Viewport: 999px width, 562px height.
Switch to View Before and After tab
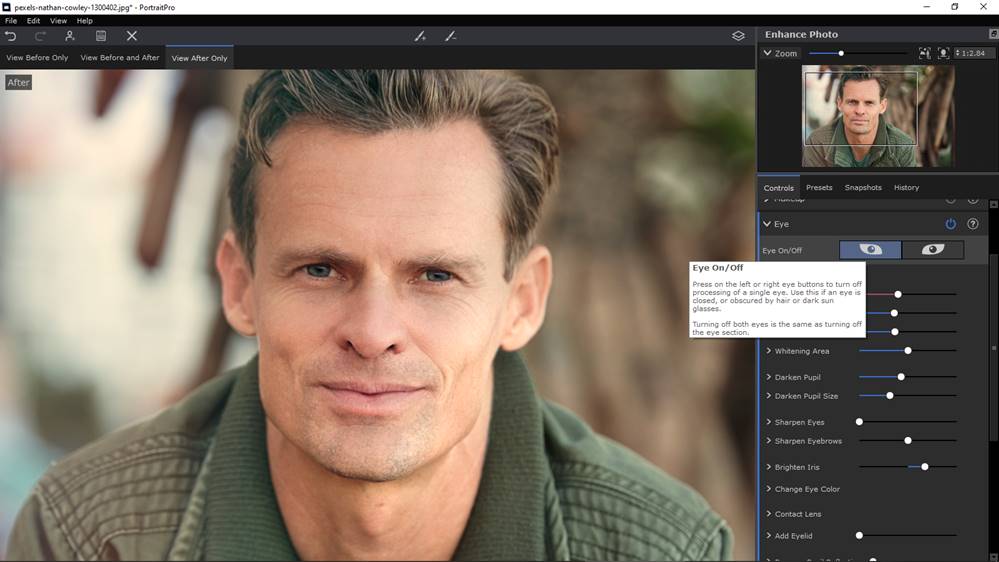tap(120, 57)
